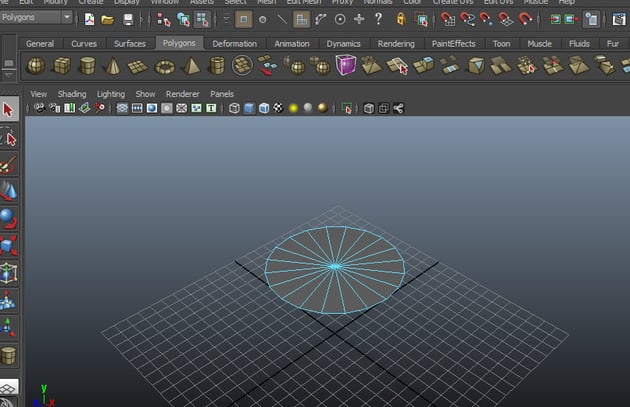This screenshot has width=630, height=407.
Task: Create a polygon cone from the shelf
Action: [113, 66]
